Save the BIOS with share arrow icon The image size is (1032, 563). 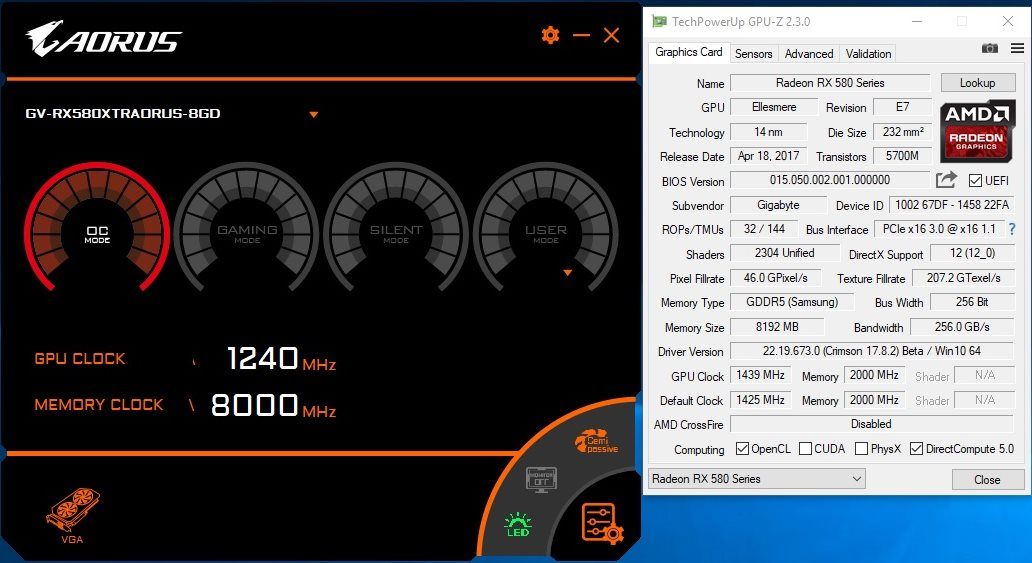pyautogui.click(x=946, y=179)
